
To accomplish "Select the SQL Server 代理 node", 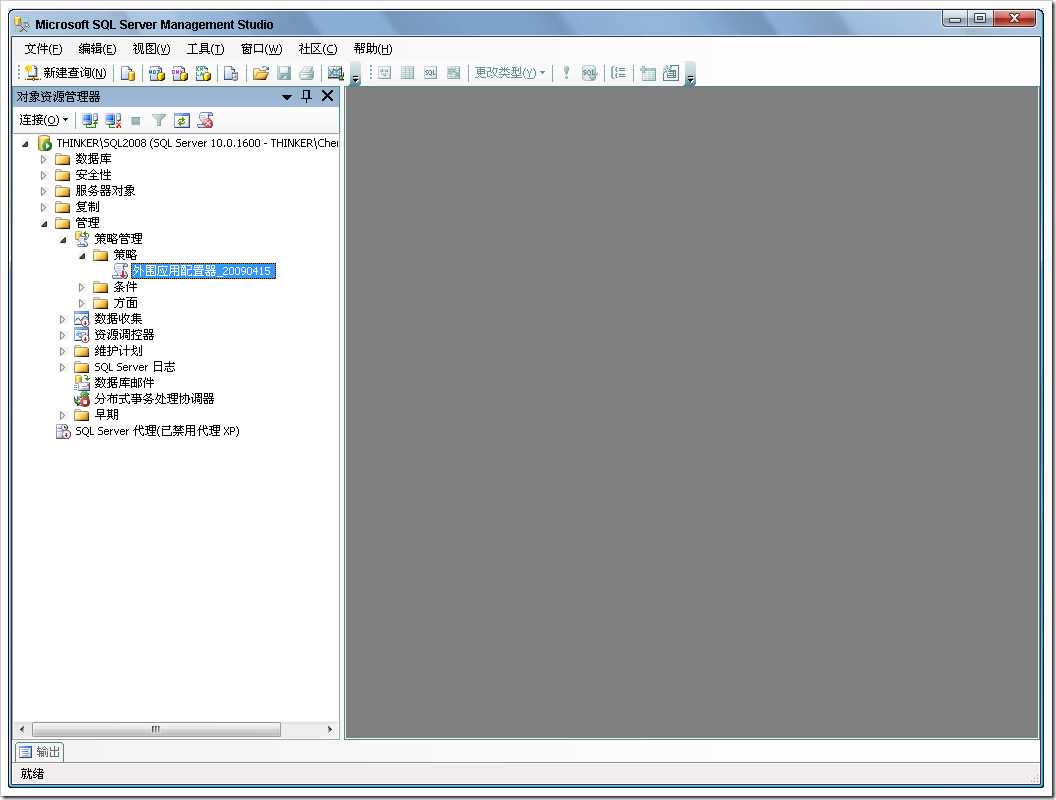I will click(157, 431).
